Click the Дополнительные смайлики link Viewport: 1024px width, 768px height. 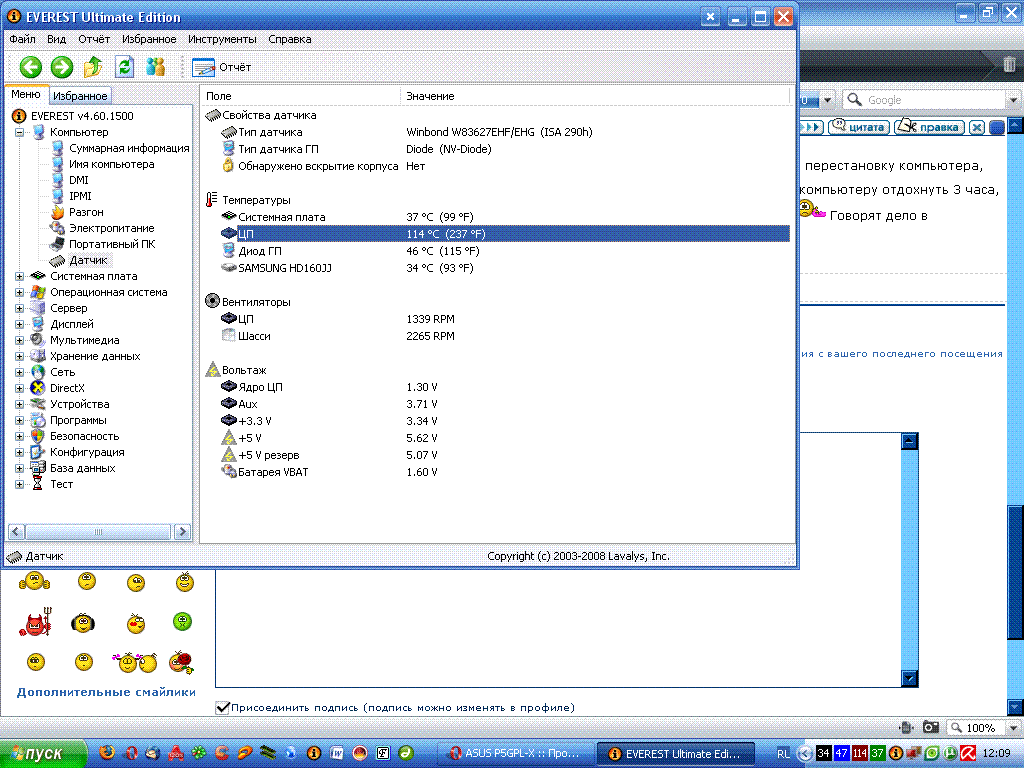(106, 692)
